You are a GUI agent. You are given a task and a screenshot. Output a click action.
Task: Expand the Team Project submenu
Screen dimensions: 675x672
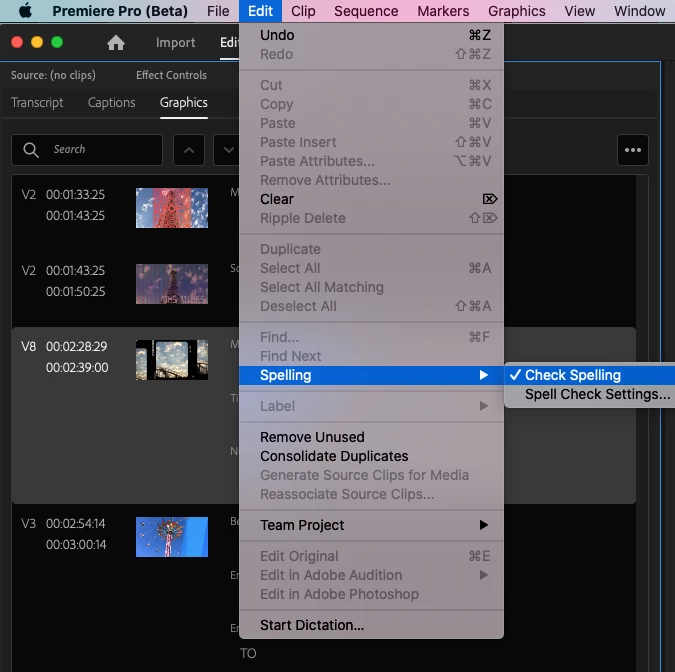371,525
